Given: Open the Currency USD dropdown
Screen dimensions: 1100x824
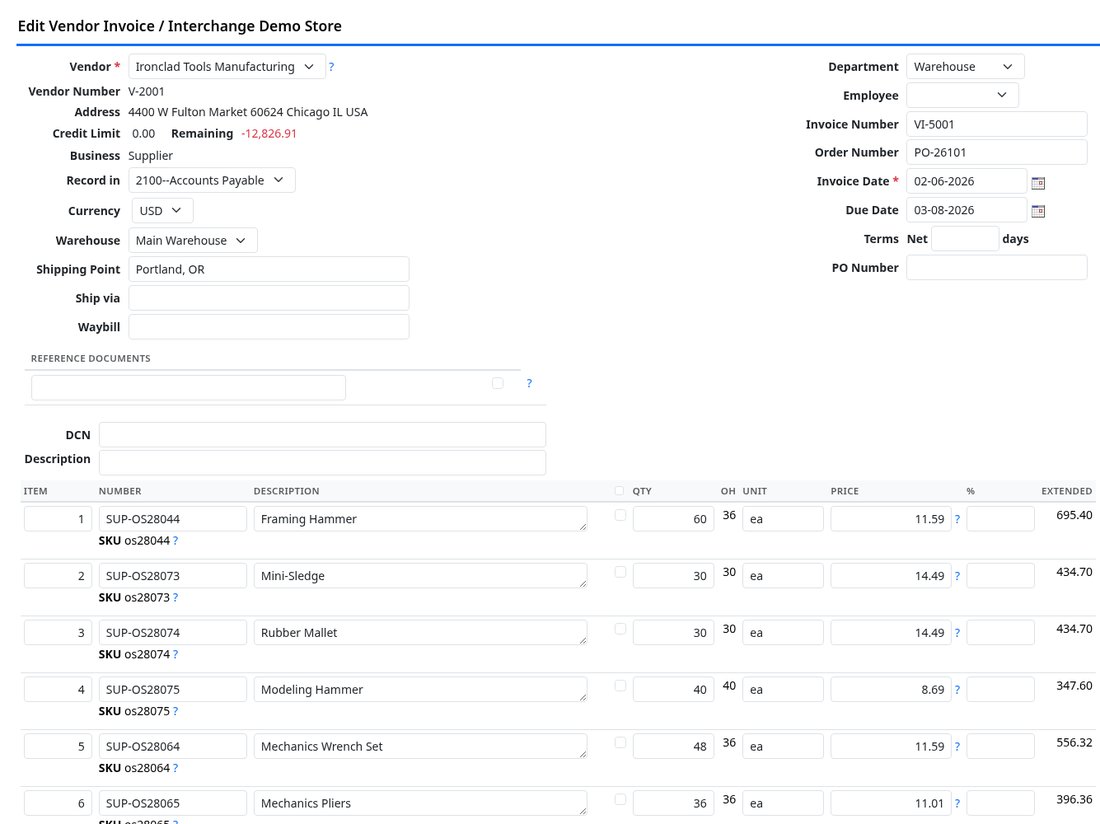Looking at the screenshot, I should pos(162,210).
